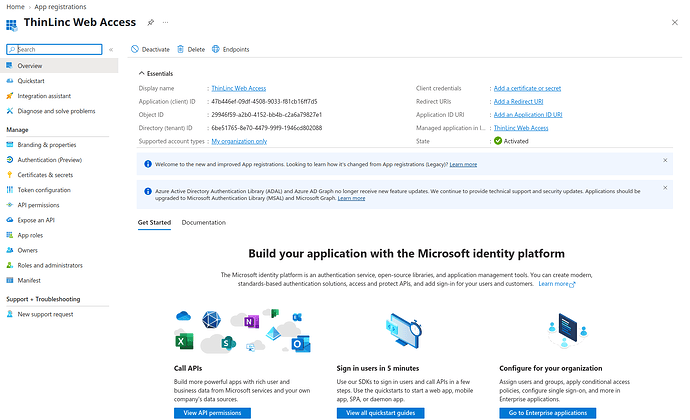
Task: Click the Owners people icon
Action: (x=9, y=250)
